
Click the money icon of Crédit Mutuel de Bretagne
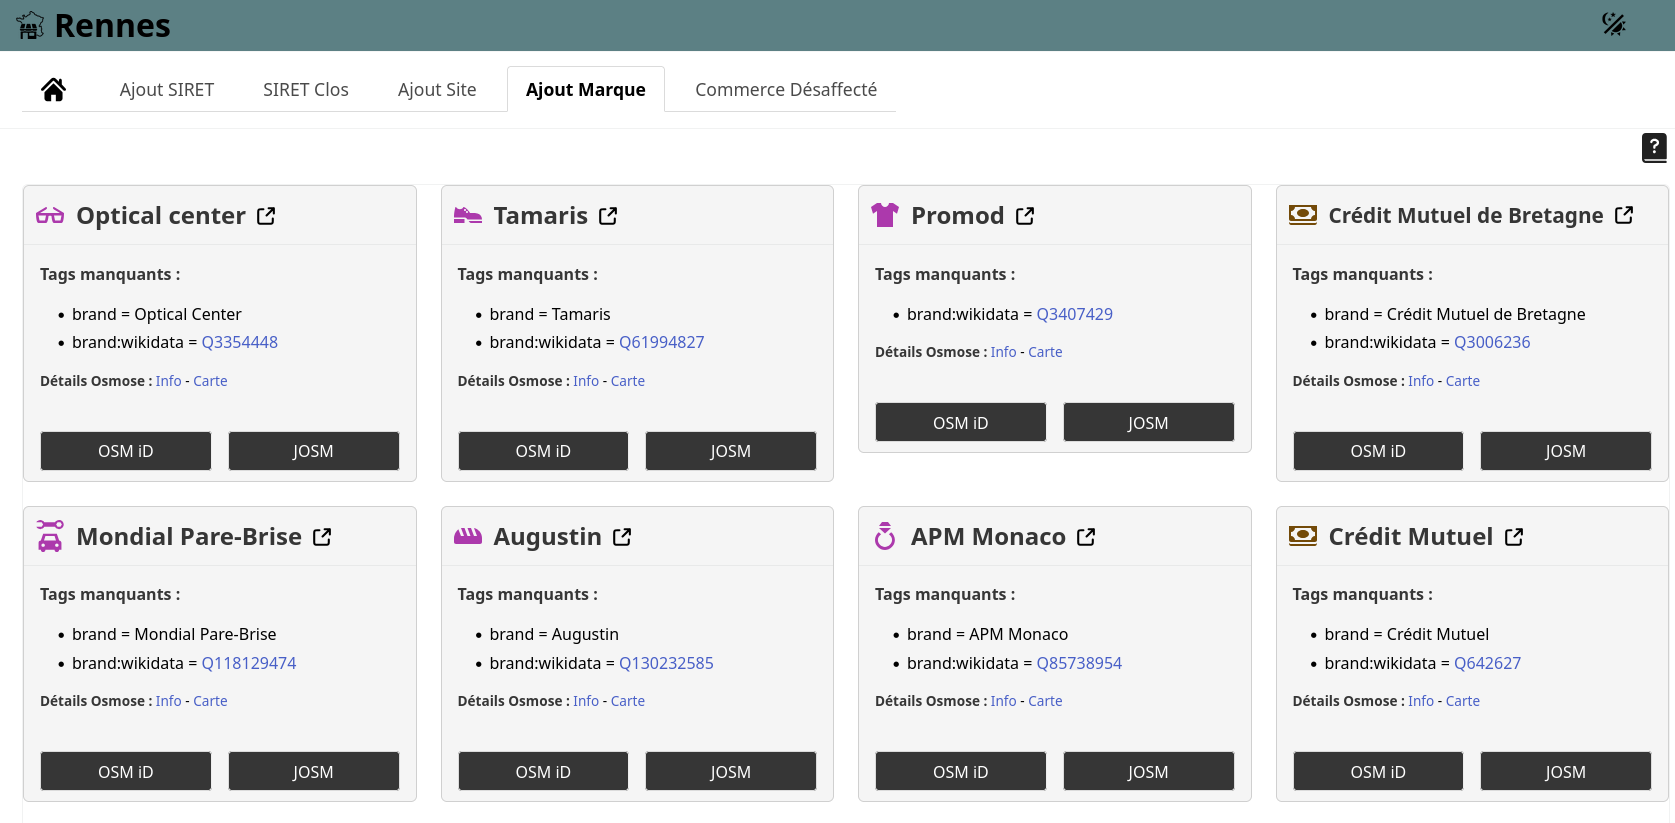pos(1302,215)
